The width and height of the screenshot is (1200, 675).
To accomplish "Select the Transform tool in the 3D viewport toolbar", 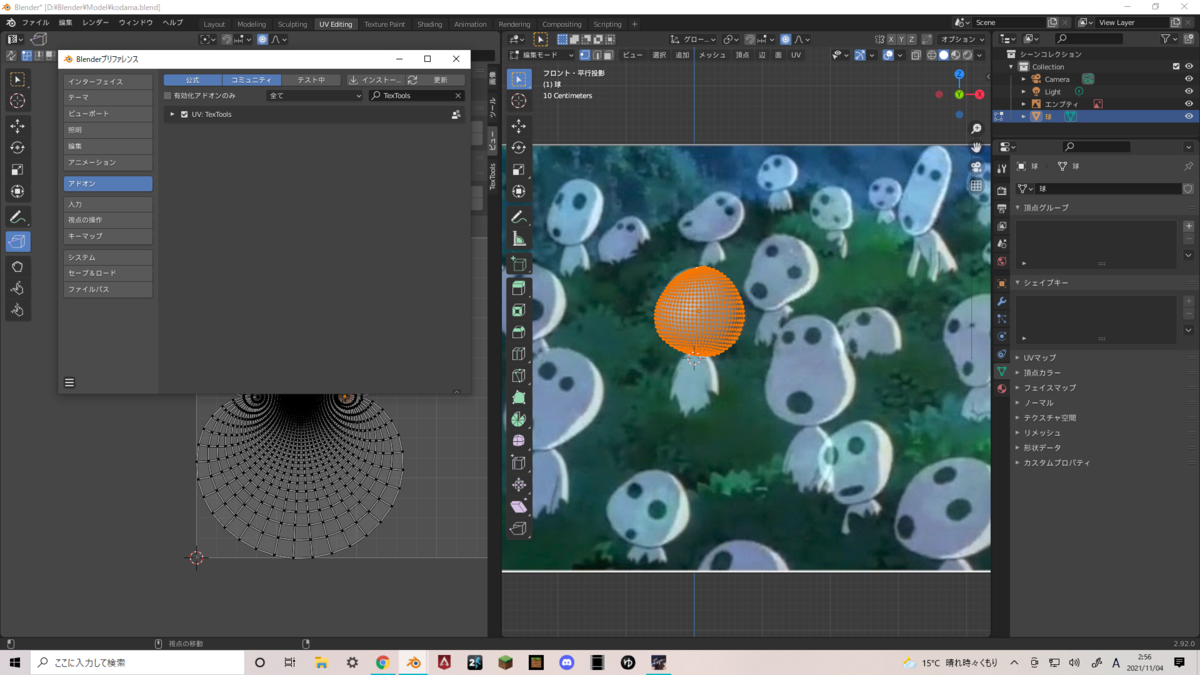I will [518, 192].
